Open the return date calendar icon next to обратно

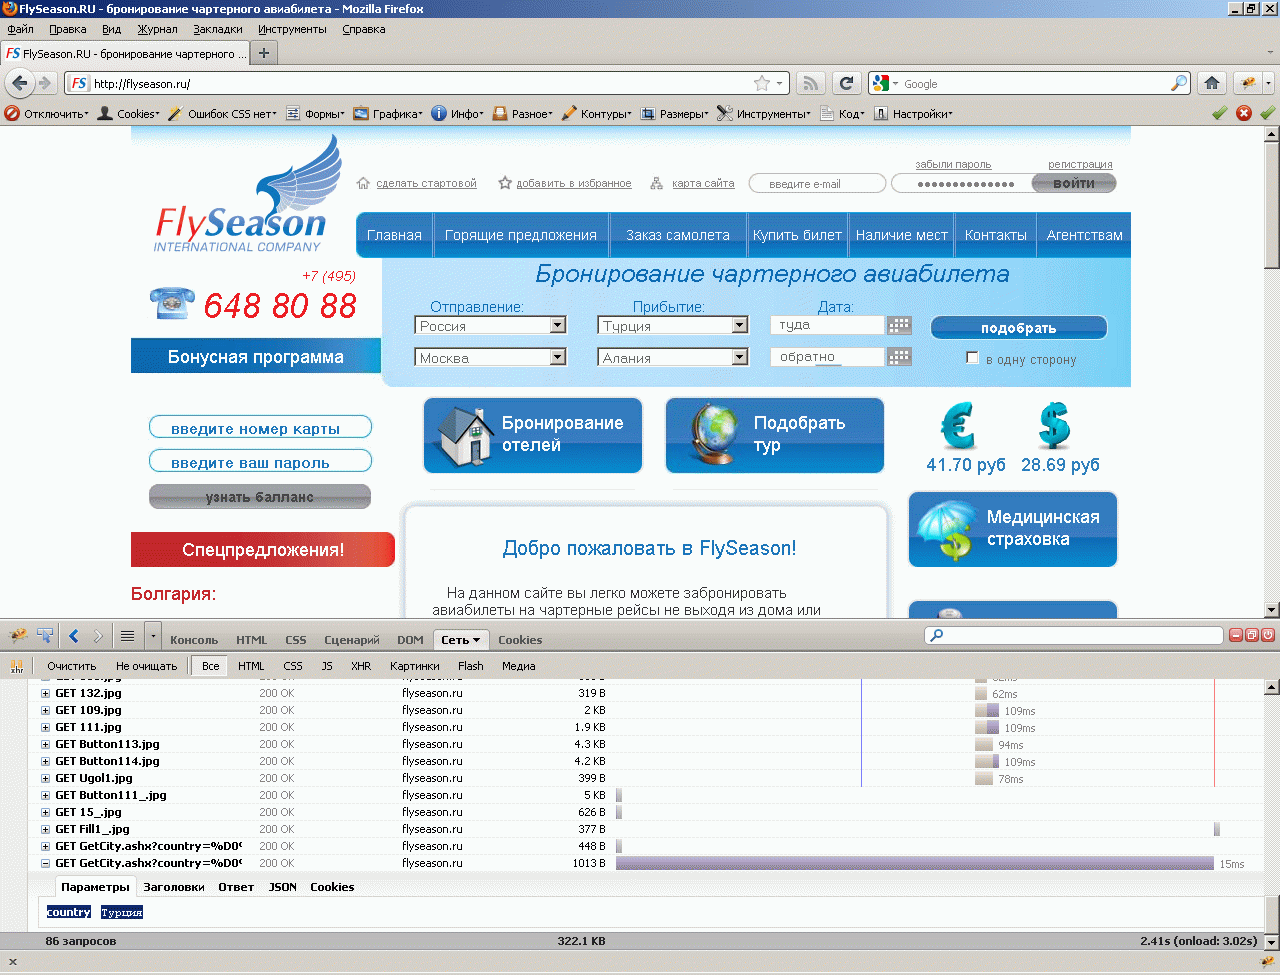pos(899,357)
